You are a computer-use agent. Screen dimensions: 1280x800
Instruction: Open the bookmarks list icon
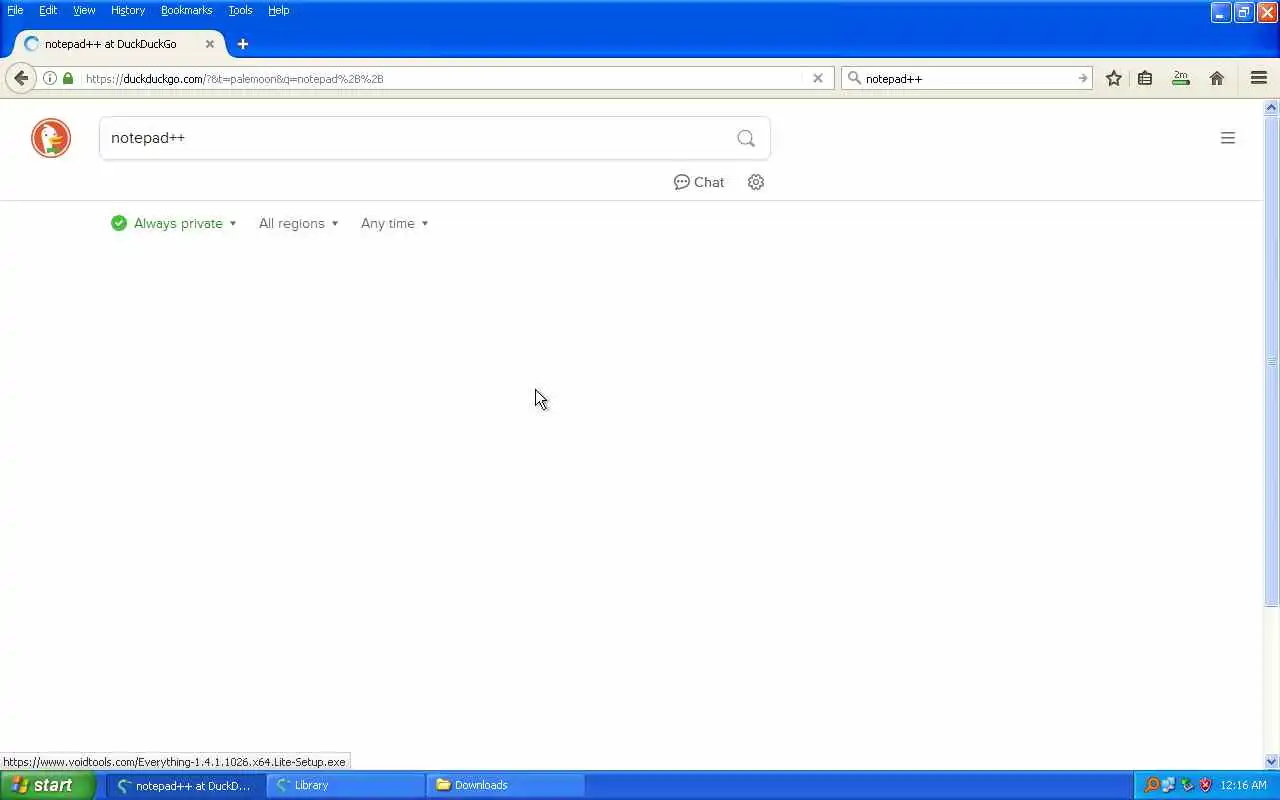(x=1145, y=78)
